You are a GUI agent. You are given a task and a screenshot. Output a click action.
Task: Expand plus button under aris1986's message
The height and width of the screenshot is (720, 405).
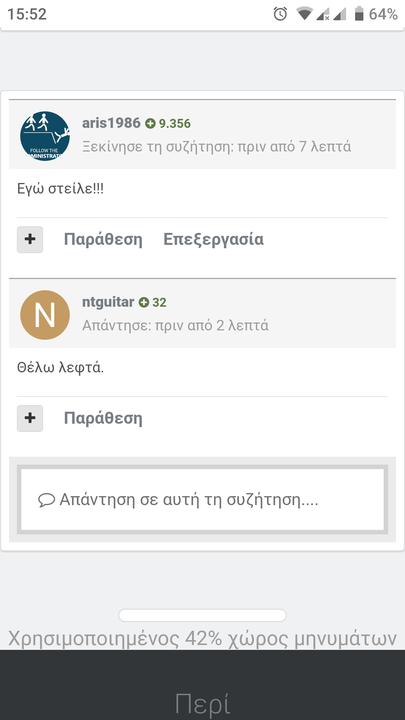point(30,239)
